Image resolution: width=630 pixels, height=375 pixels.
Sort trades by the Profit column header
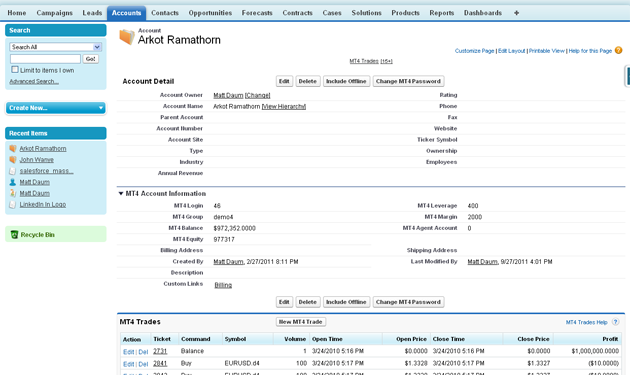pyautogui.click(x=610, y=339)
